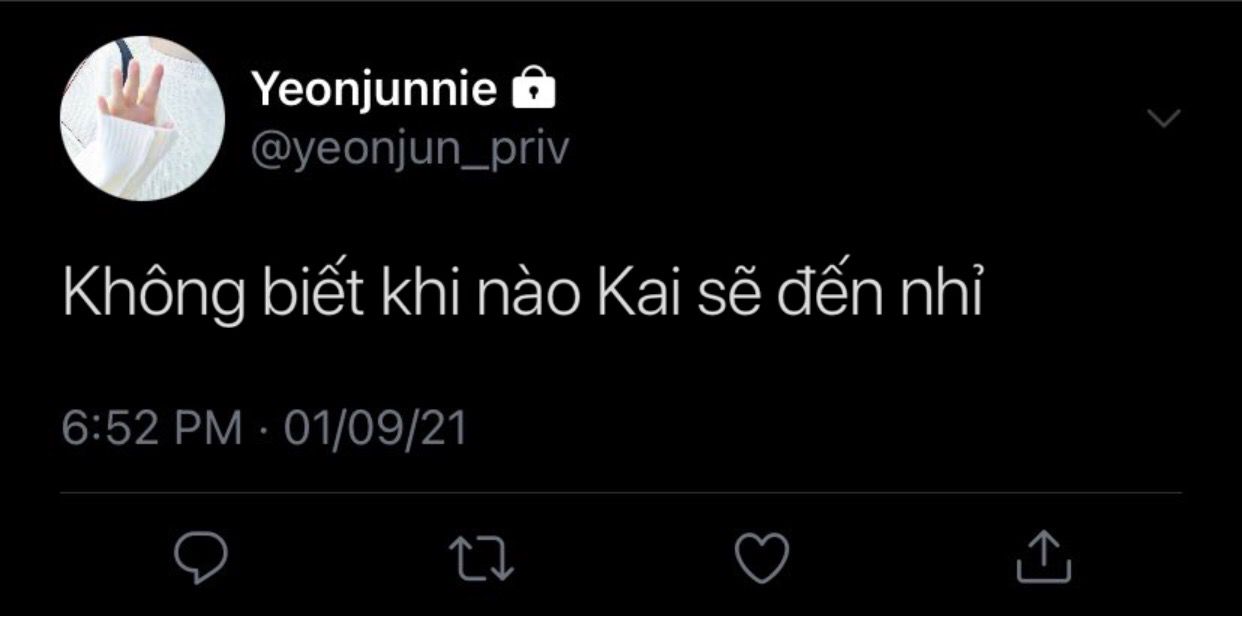Toggle the retweet arrows on this post
The width and height of the screenshot is (1242, 617).
(483, 557)
